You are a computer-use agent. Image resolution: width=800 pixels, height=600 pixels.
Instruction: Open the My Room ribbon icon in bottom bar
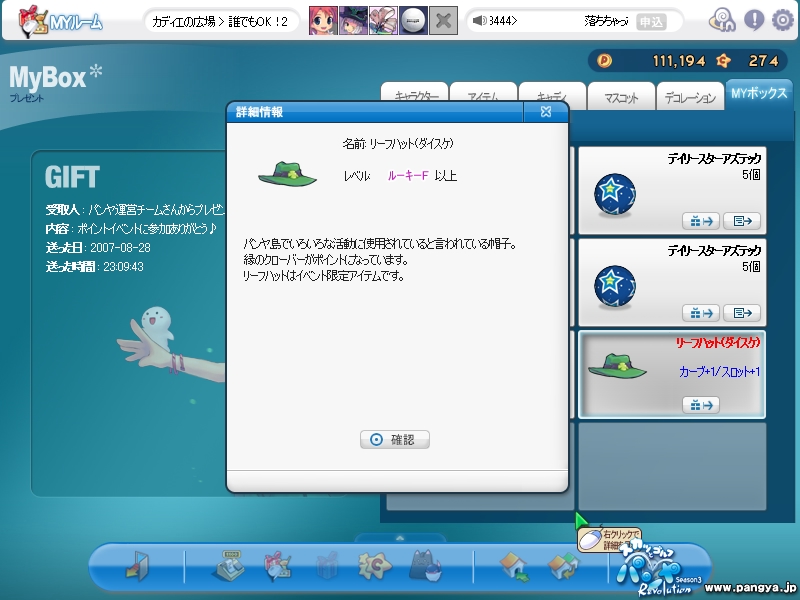pos(278,565)
